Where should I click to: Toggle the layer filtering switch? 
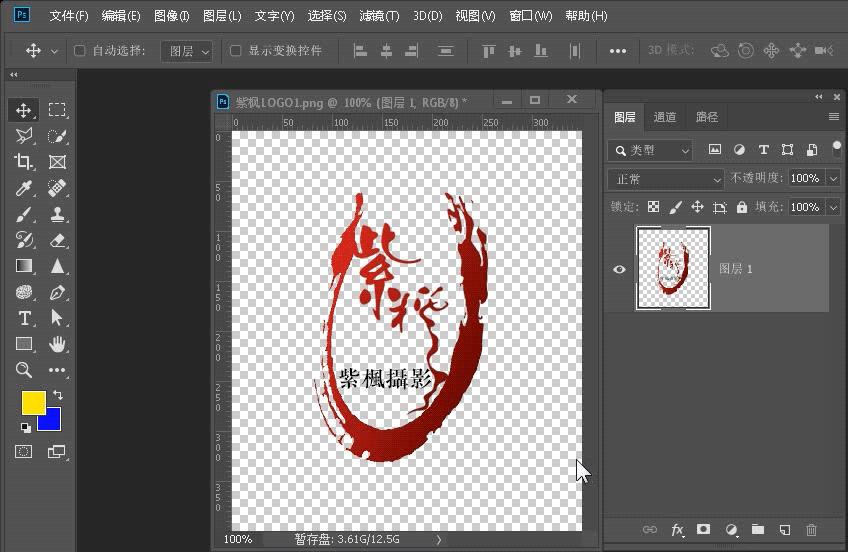836,149
